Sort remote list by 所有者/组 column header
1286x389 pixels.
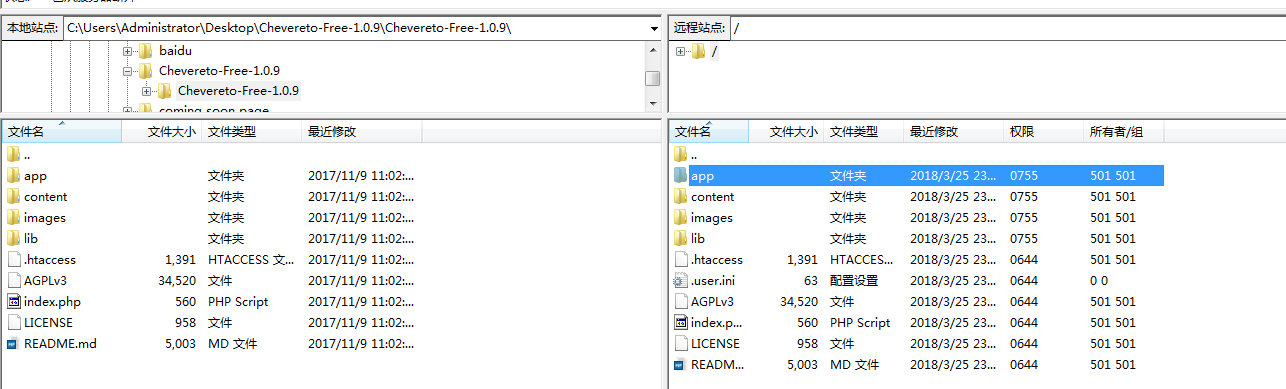(1123, 131)
